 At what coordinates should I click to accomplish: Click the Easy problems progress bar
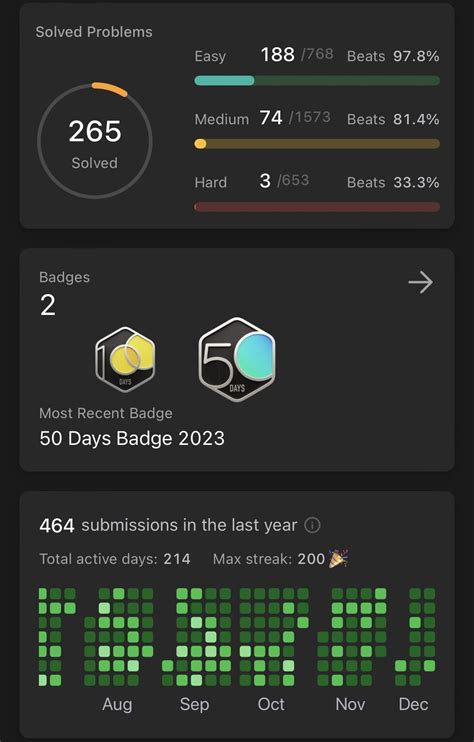[x=317, y=80]
